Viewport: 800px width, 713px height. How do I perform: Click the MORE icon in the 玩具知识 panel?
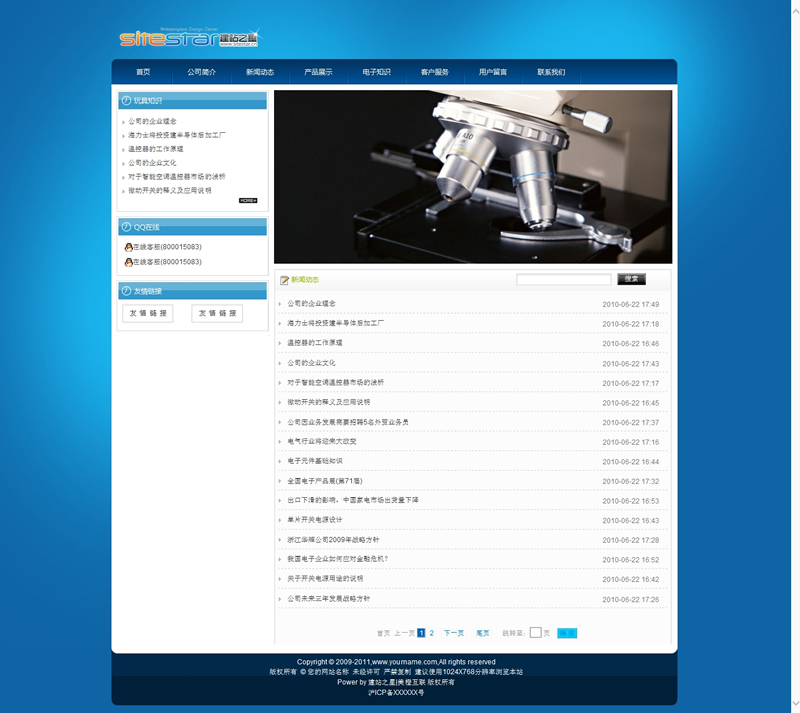(248, 200)
